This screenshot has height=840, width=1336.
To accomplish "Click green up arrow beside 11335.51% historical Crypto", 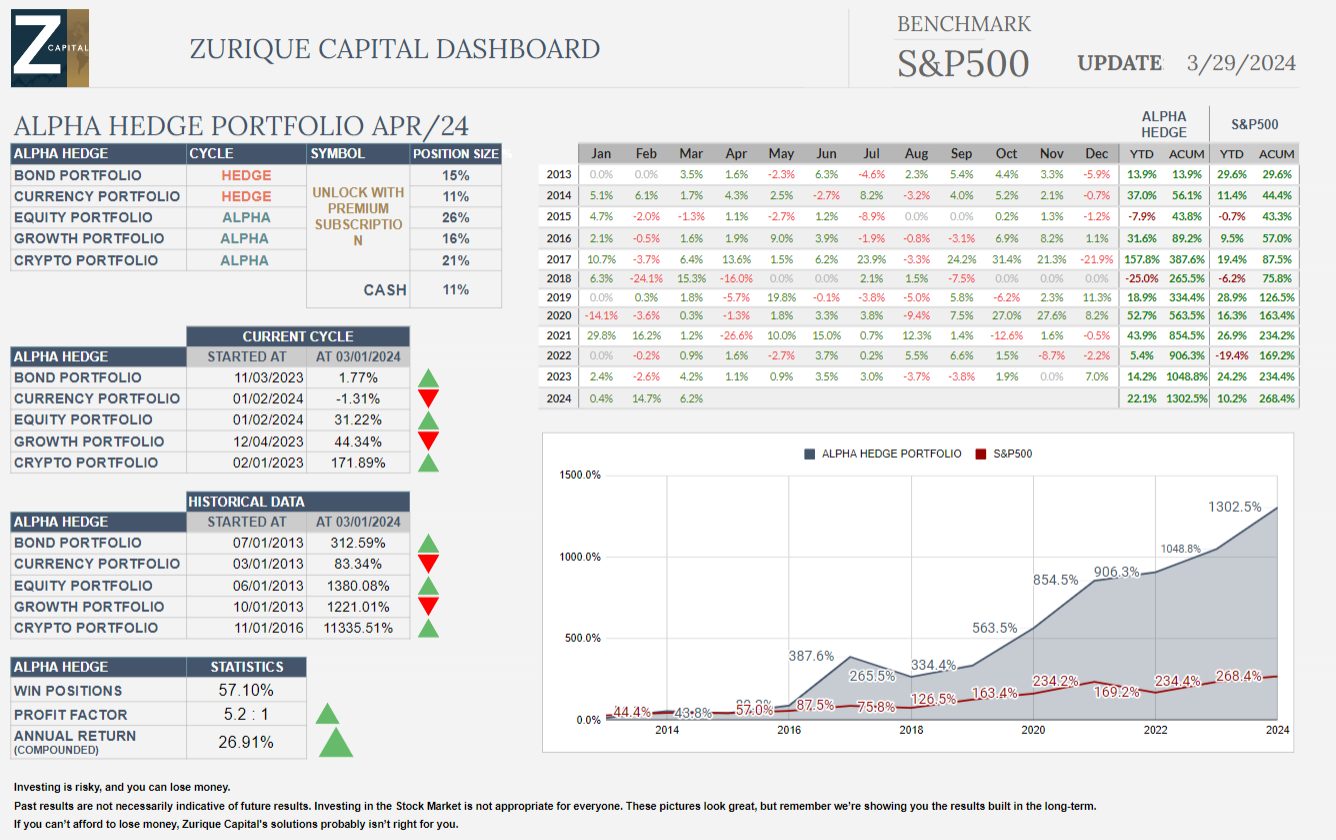I will (428, 628).
